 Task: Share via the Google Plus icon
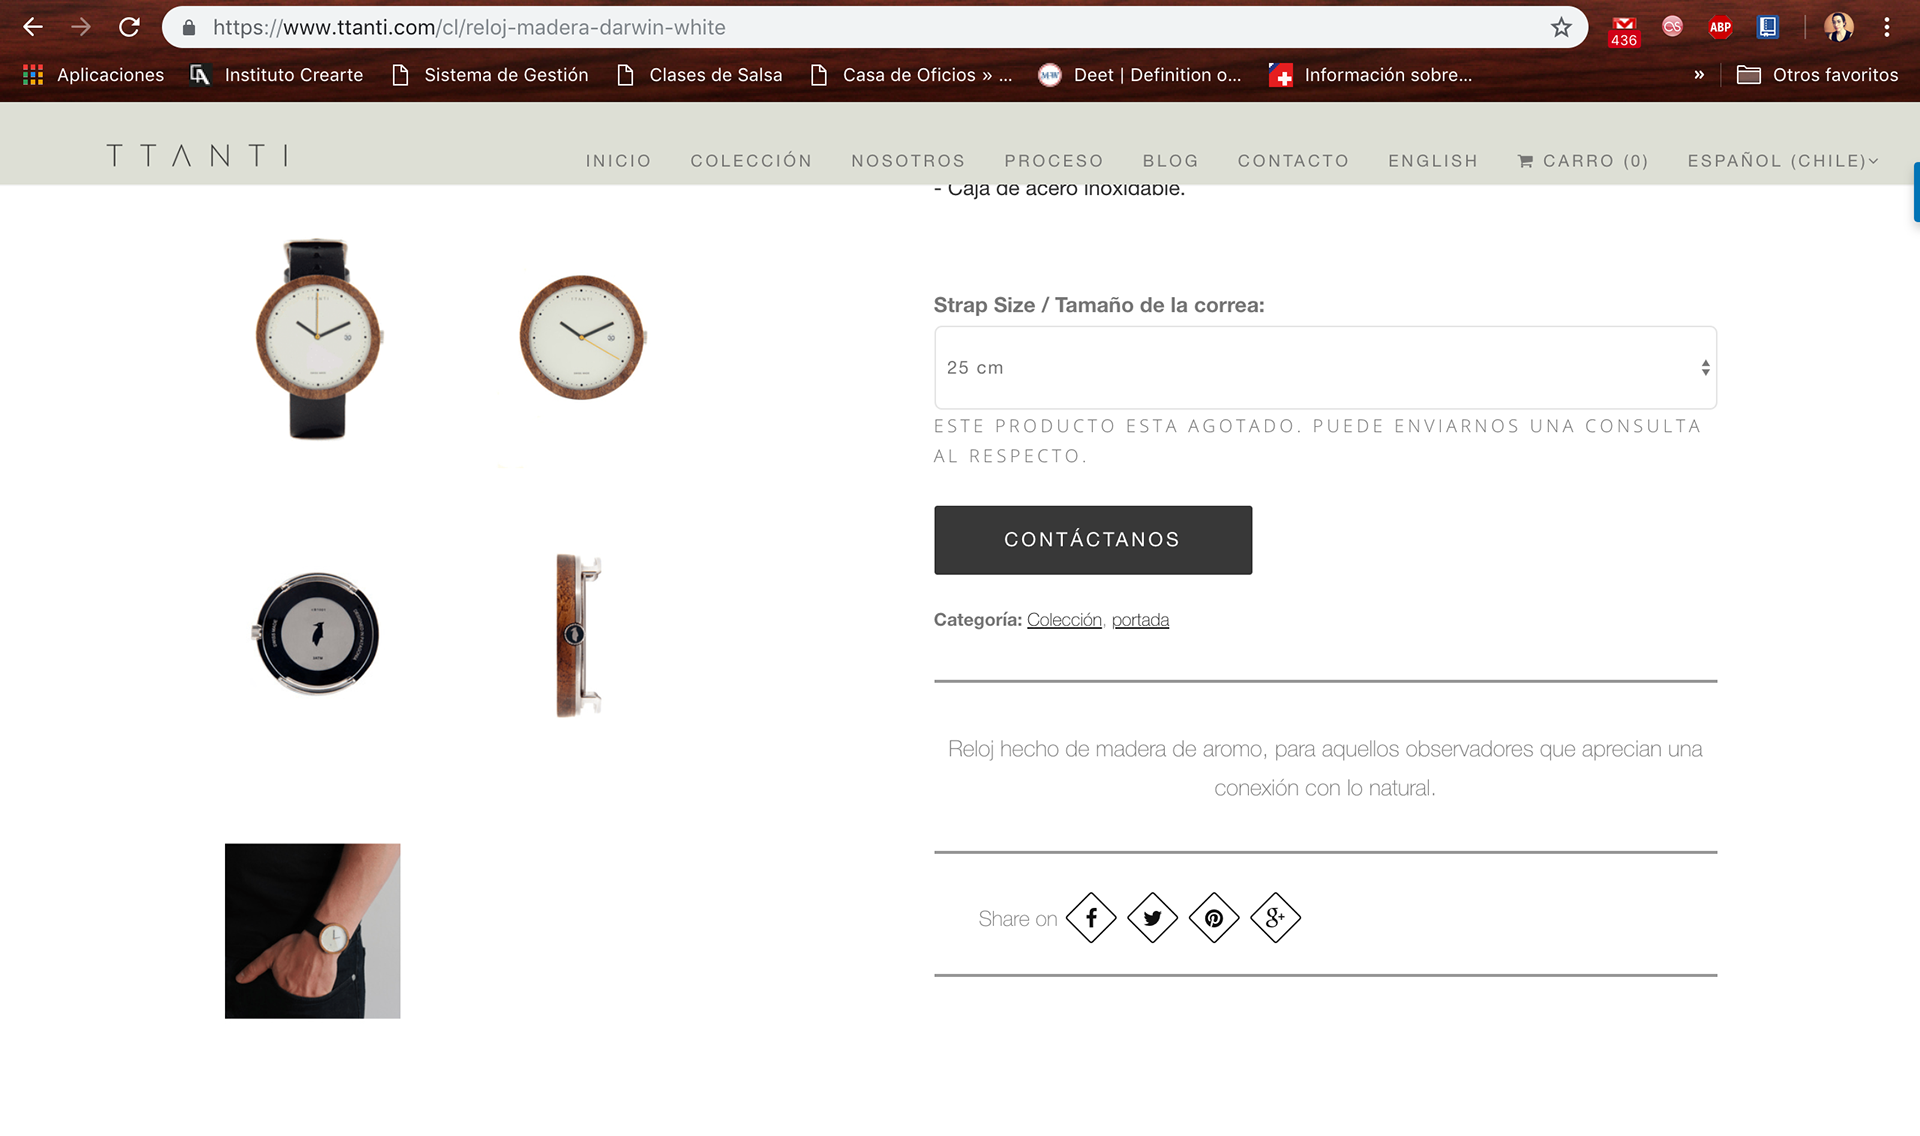[1275, 918]
